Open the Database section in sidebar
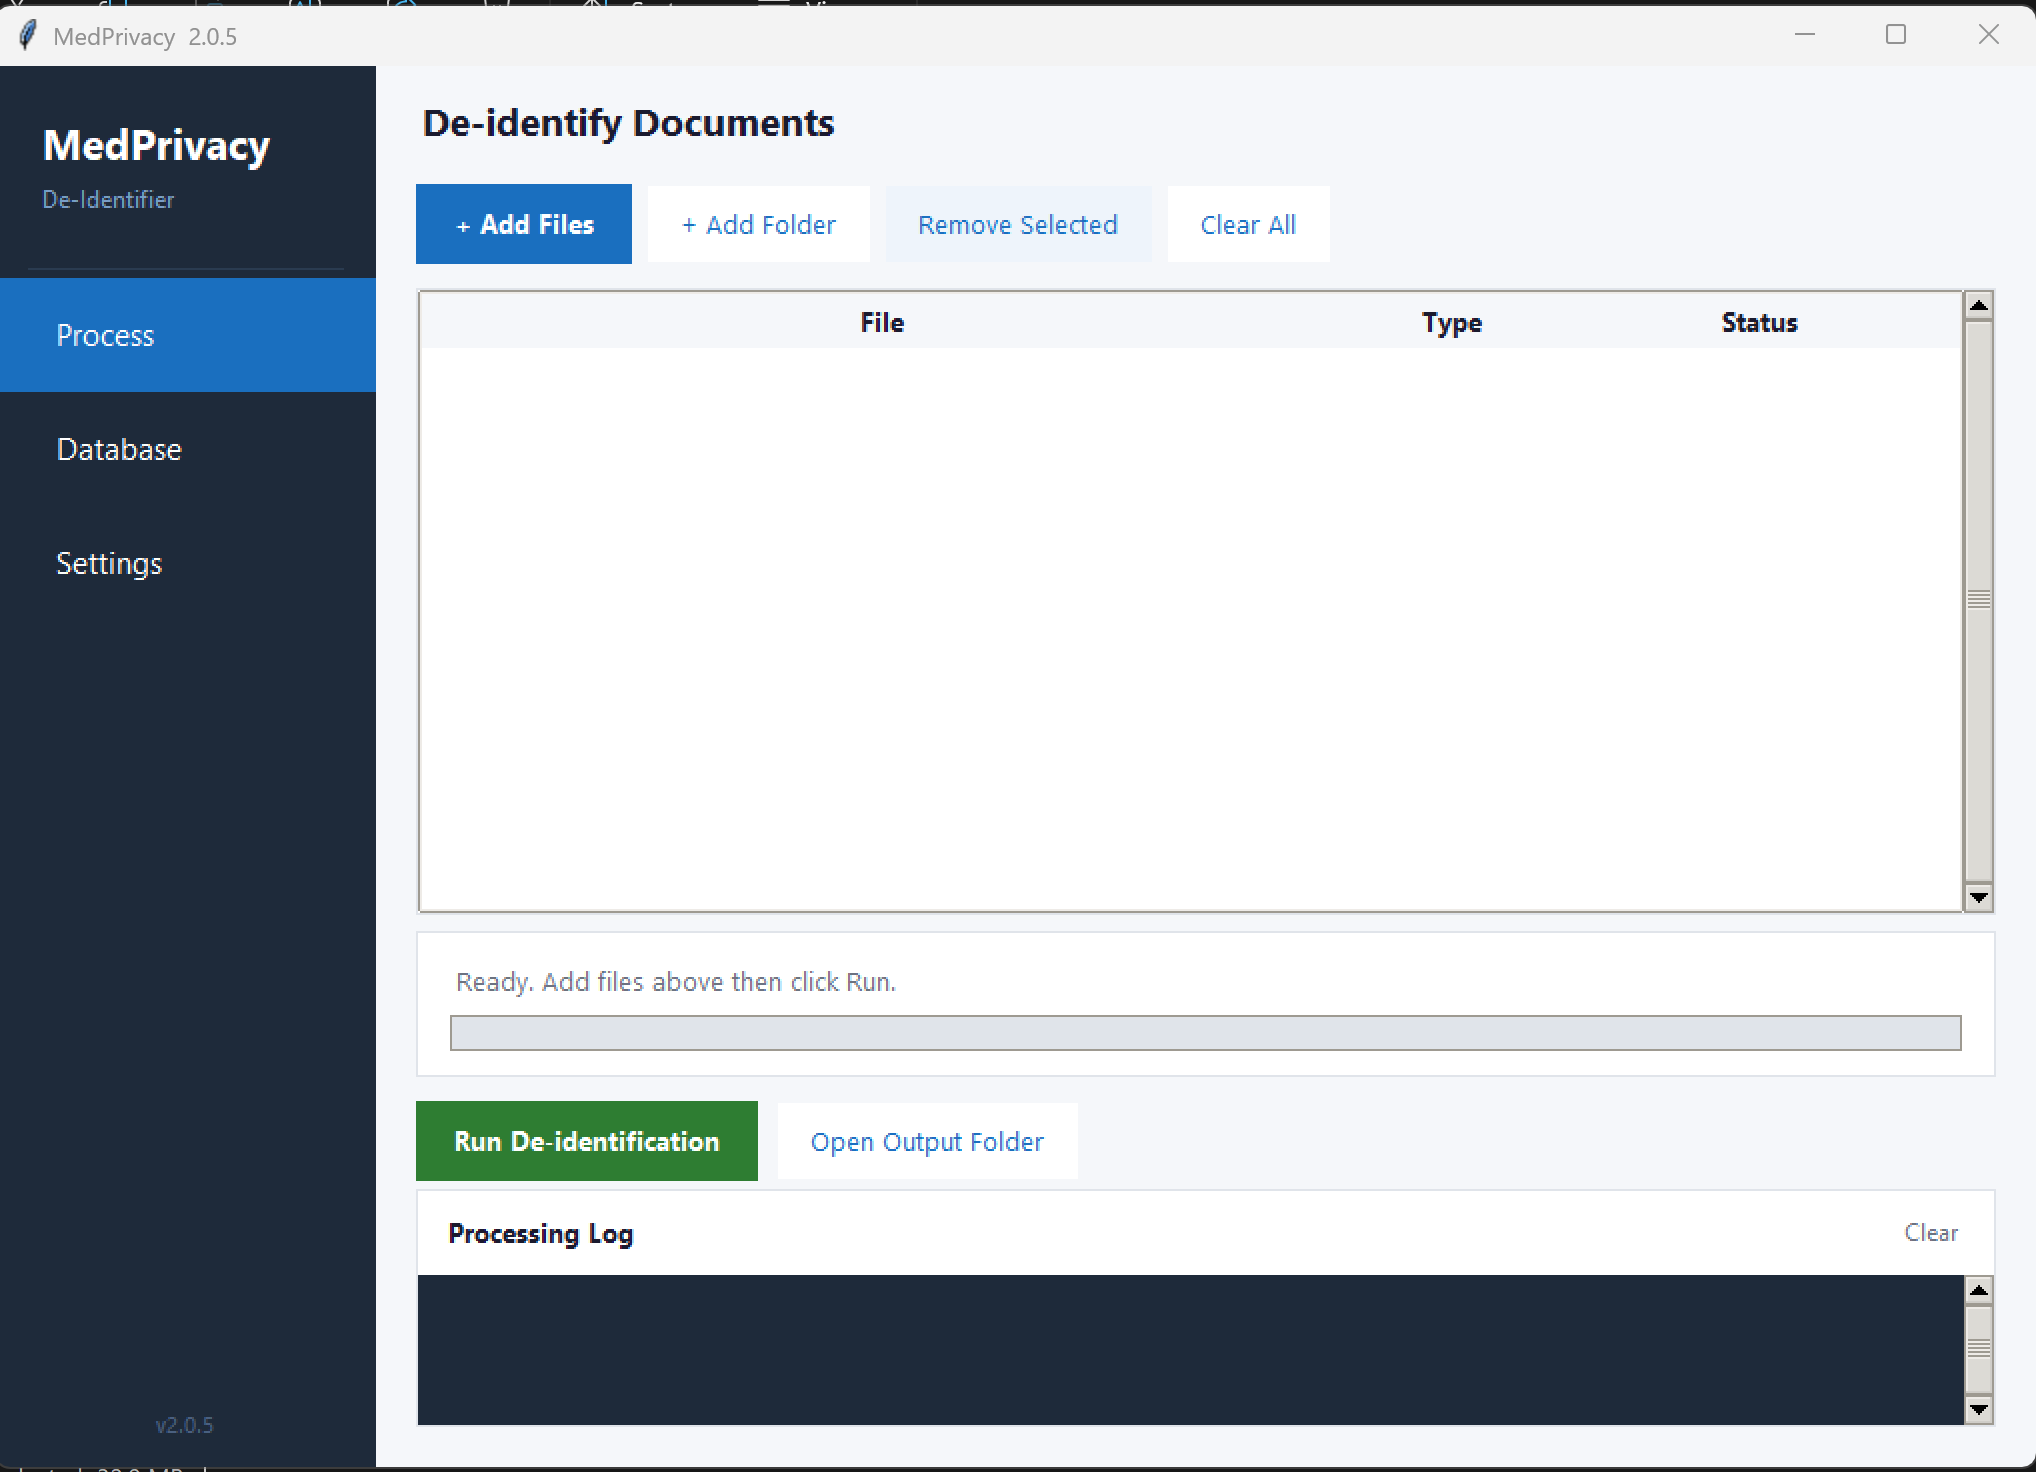The width and height of the screenshot is (2036, 1472). point(188,449)
